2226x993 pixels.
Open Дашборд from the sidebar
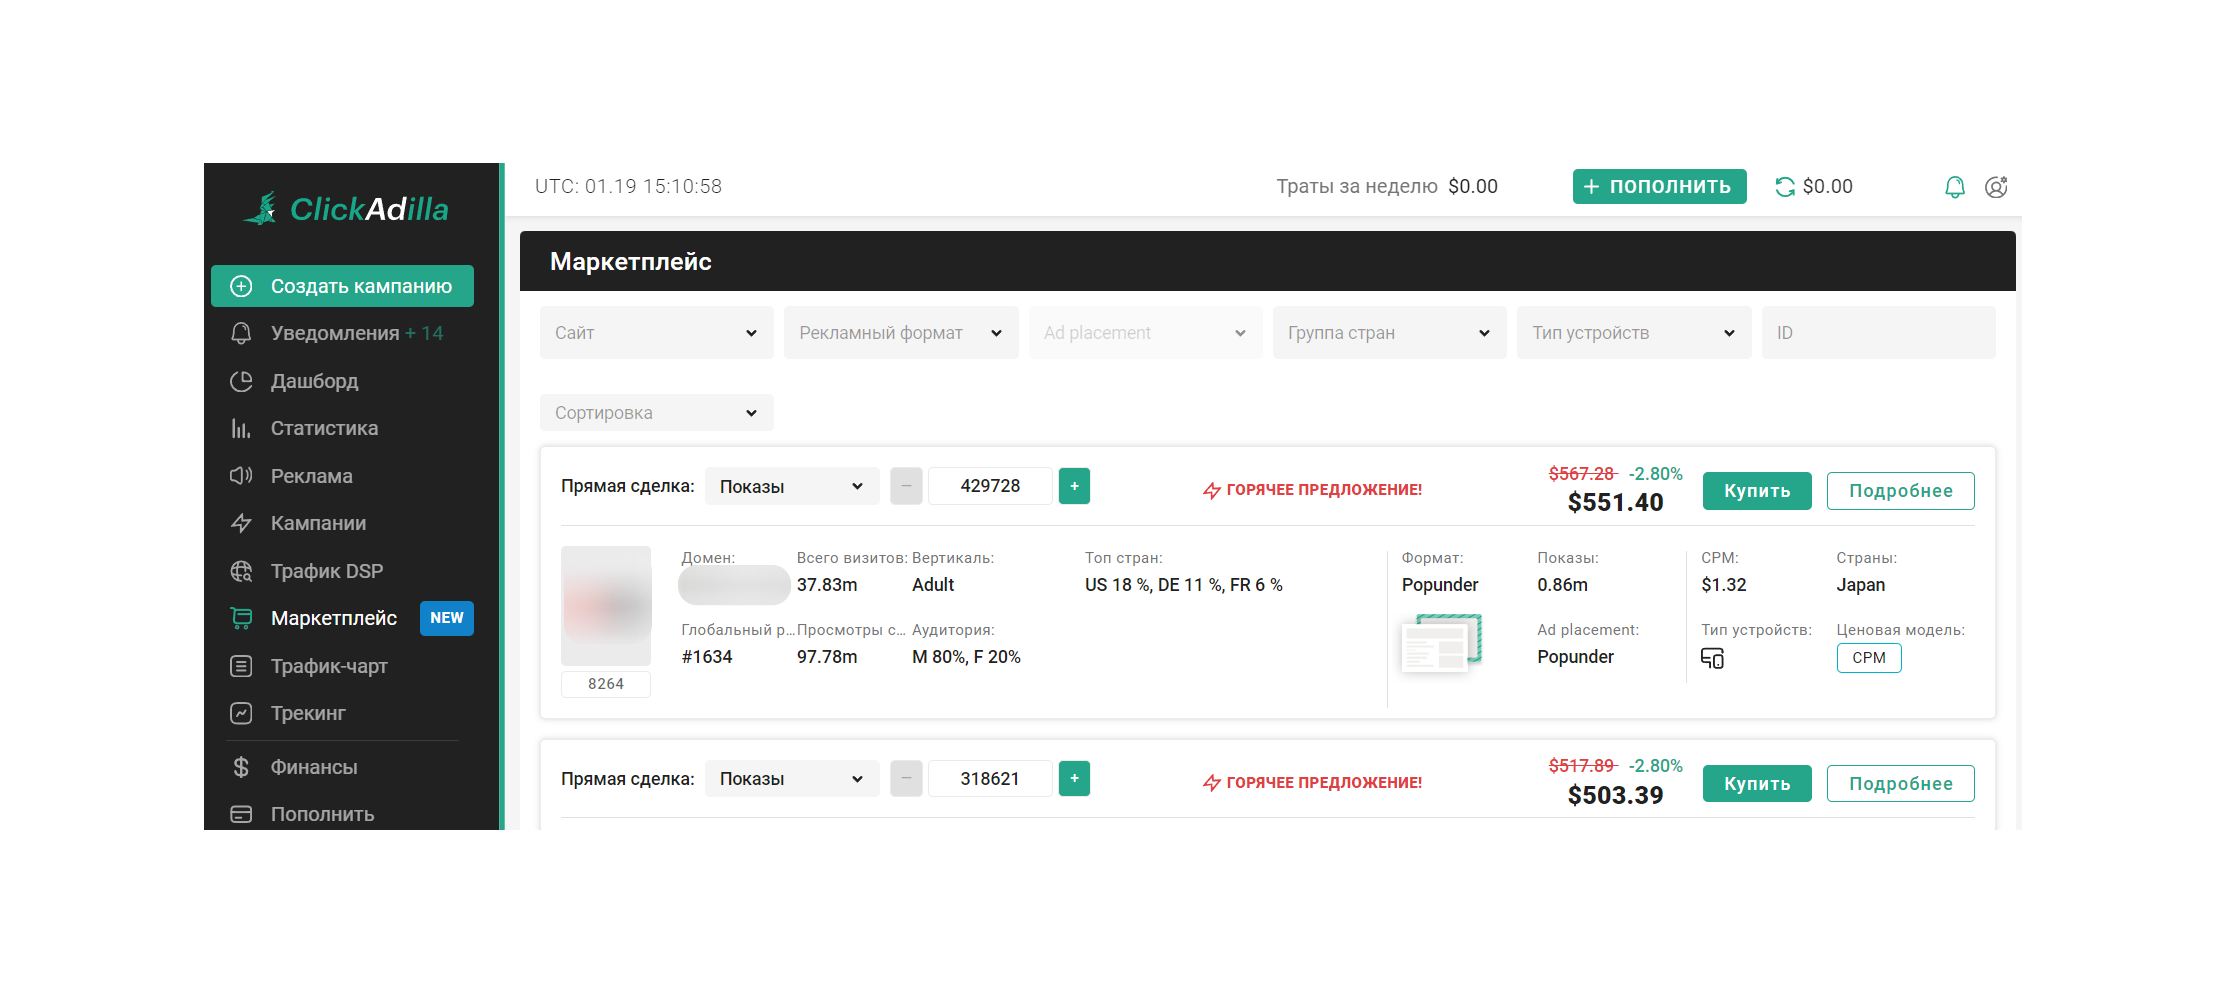coord(314,381)
